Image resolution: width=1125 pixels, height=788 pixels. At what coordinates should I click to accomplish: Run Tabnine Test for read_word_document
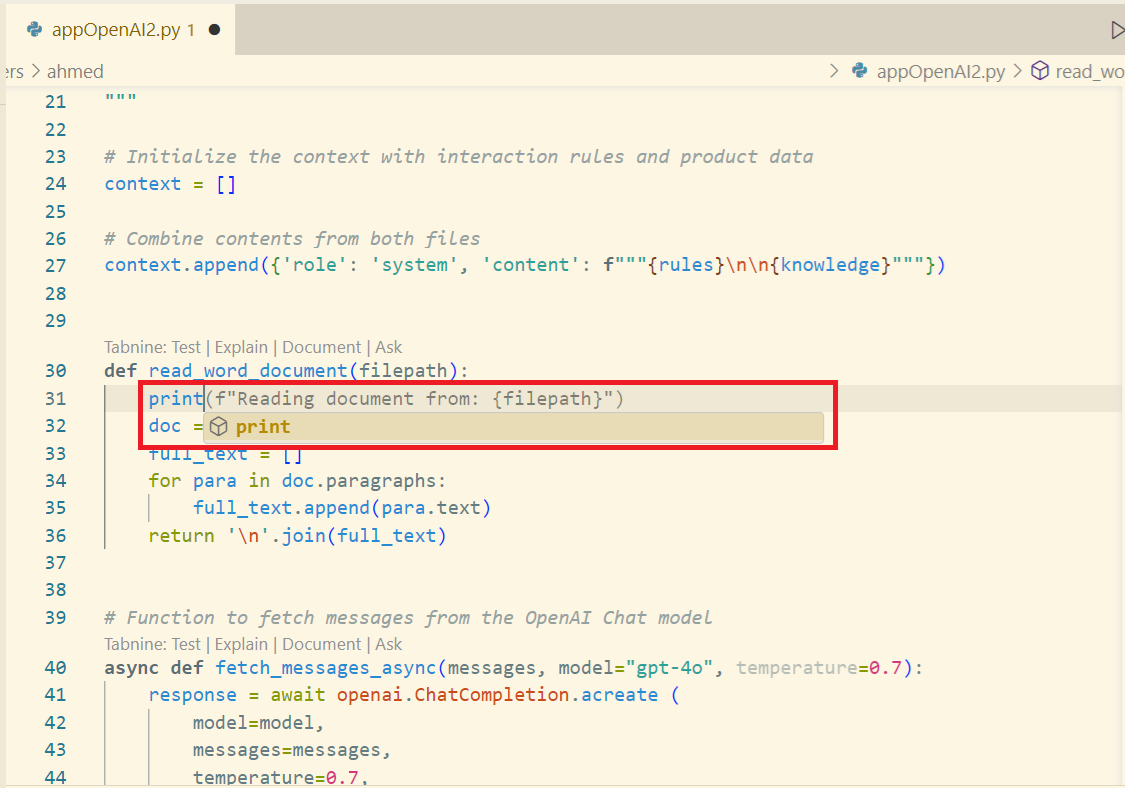pyautogui.click(x=187, y=347)
